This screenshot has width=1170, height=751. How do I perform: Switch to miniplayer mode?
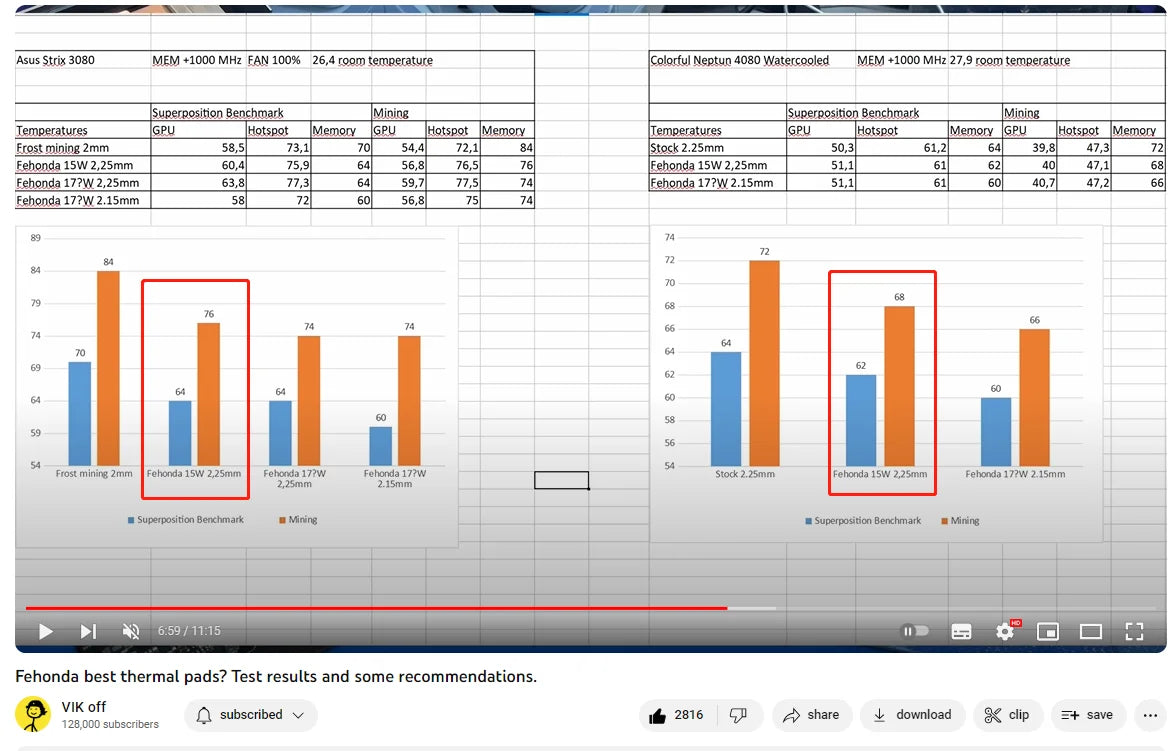point(1048,632)
